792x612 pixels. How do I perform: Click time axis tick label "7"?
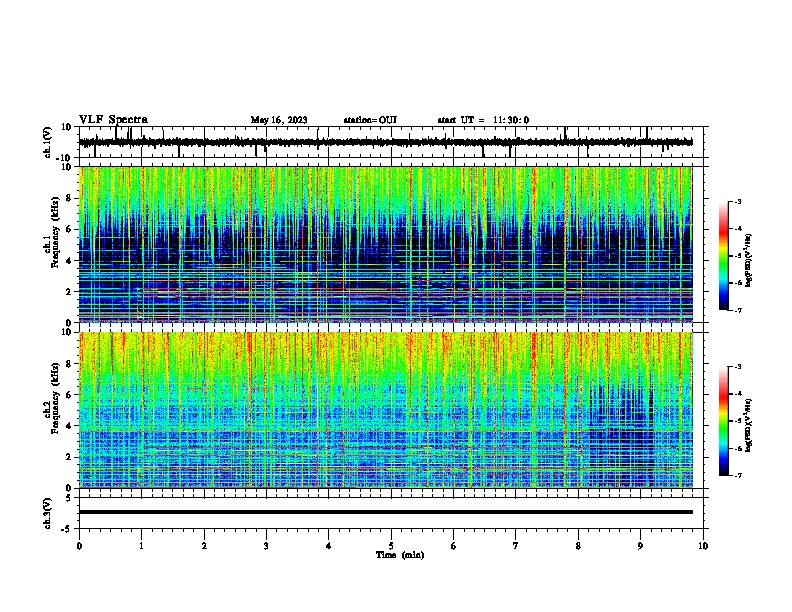(x=516, y=546)
